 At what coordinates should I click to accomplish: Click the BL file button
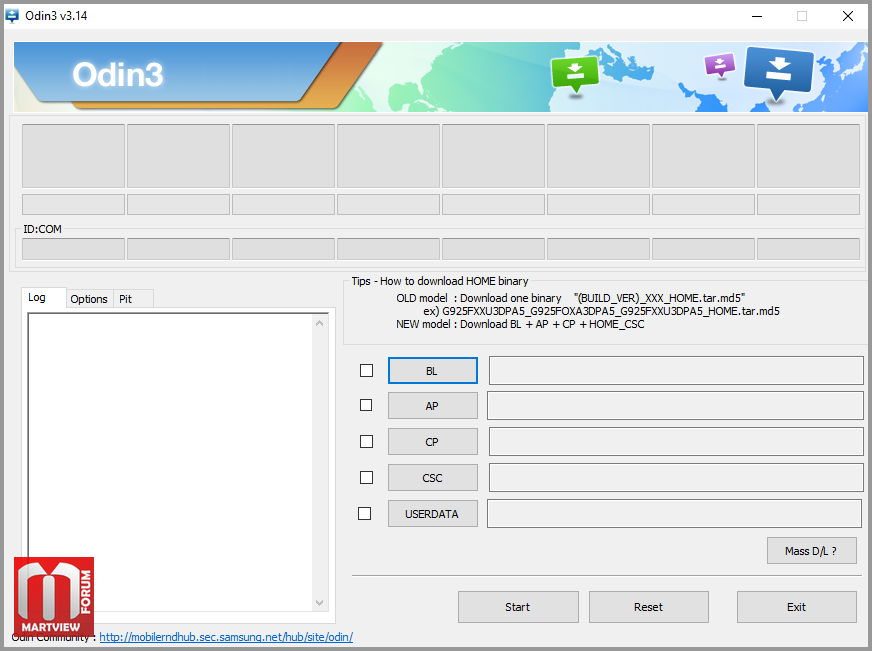(433, 371)
